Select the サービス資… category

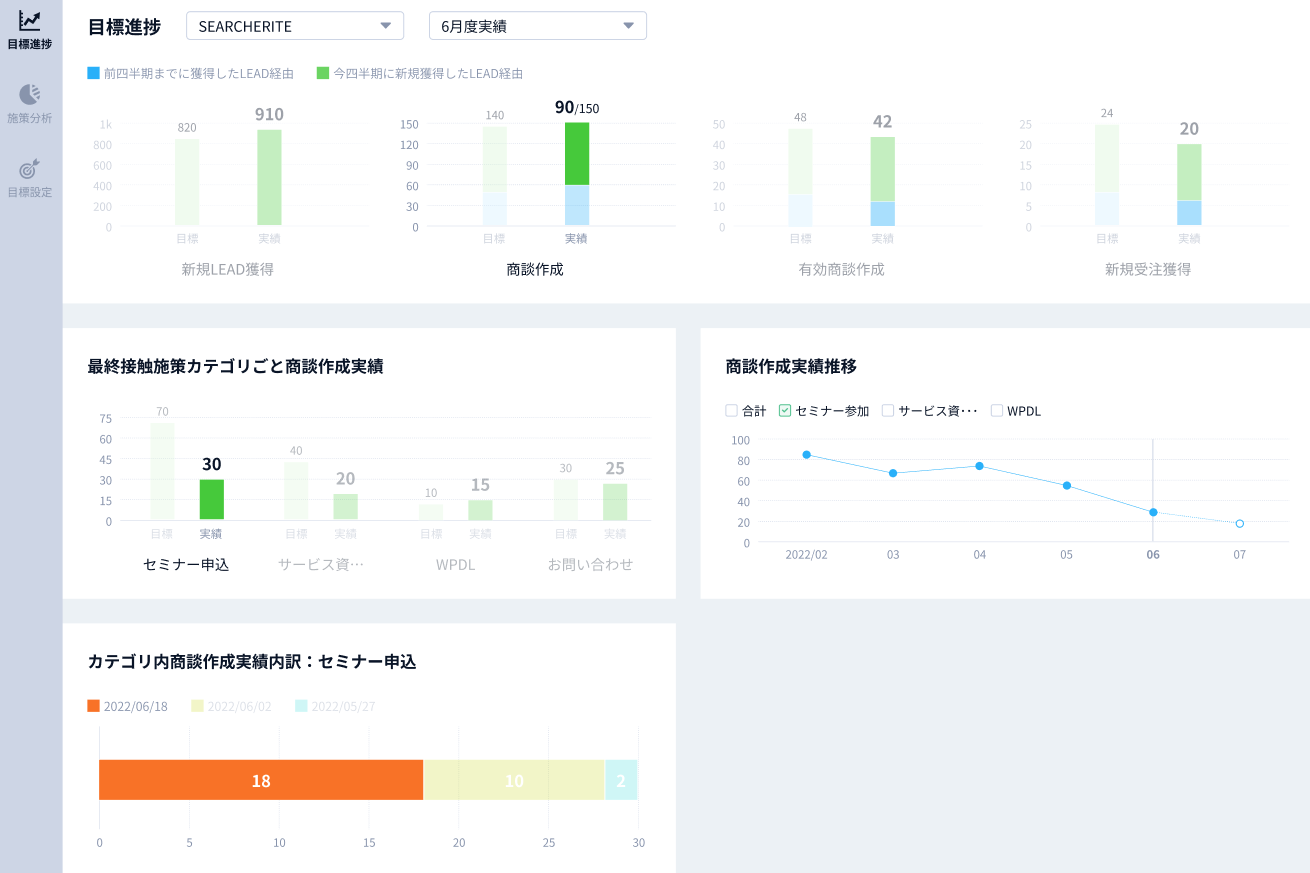click(321, 564)
